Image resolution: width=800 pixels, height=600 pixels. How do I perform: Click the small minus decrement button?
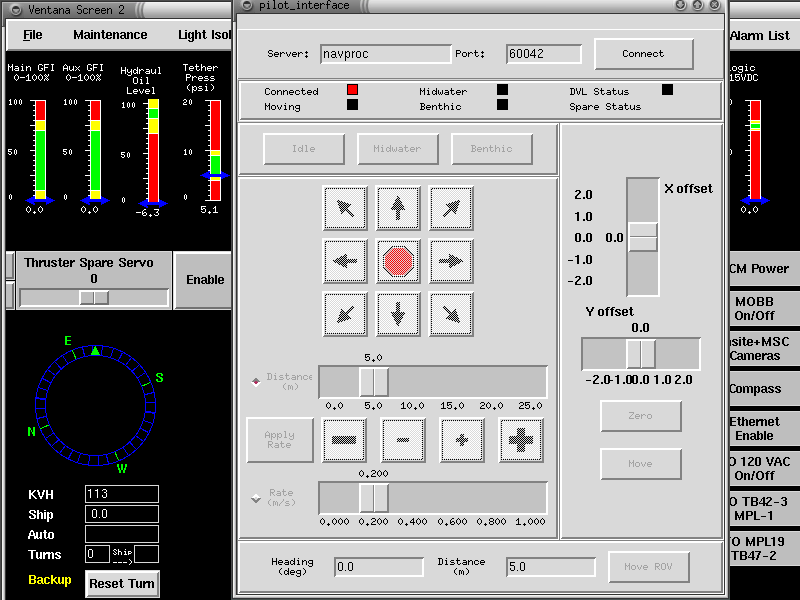(403, 440)
